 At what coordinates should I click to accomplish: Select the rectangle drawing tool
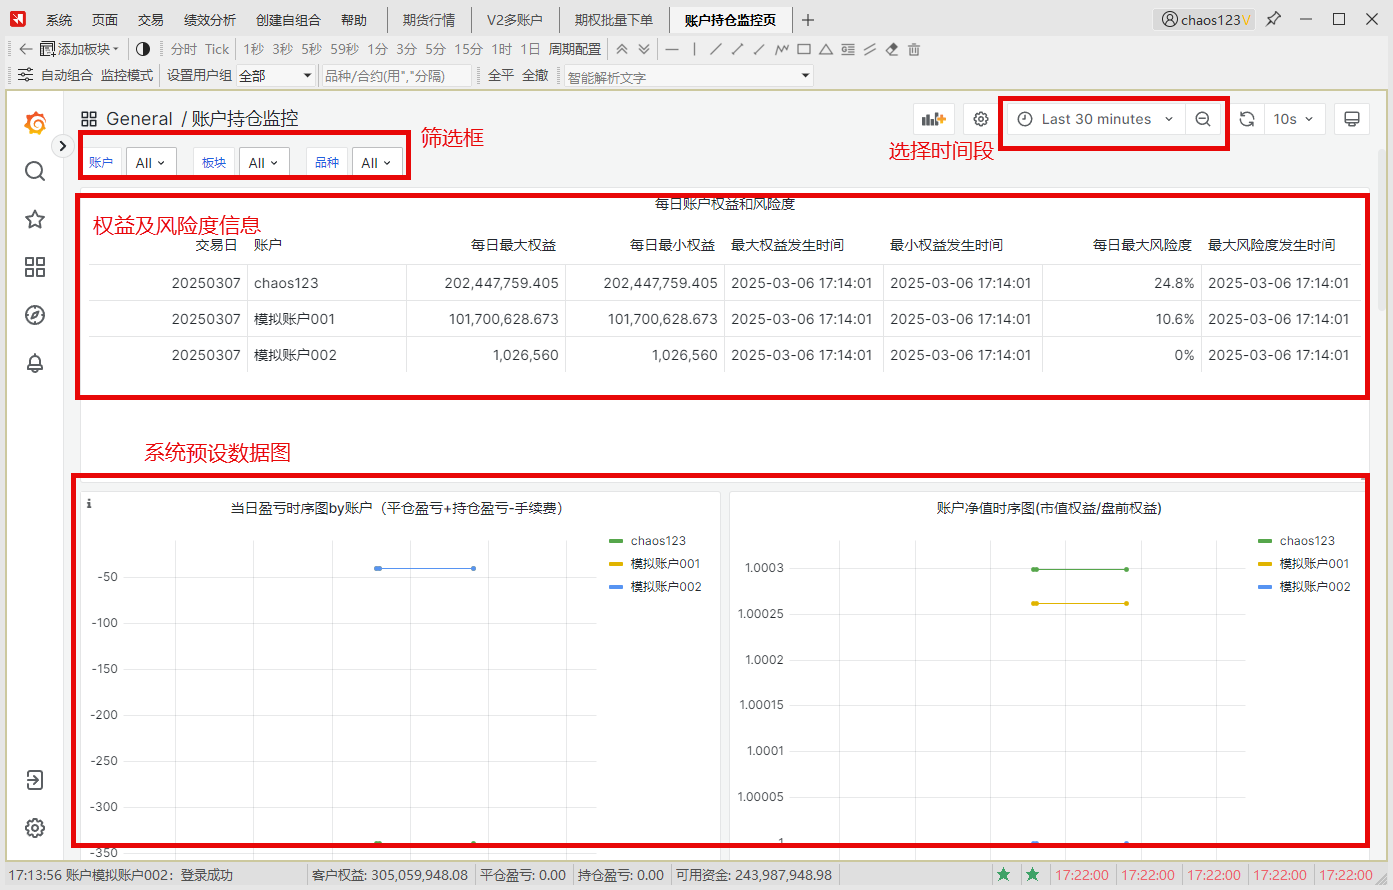click(804, 49)
